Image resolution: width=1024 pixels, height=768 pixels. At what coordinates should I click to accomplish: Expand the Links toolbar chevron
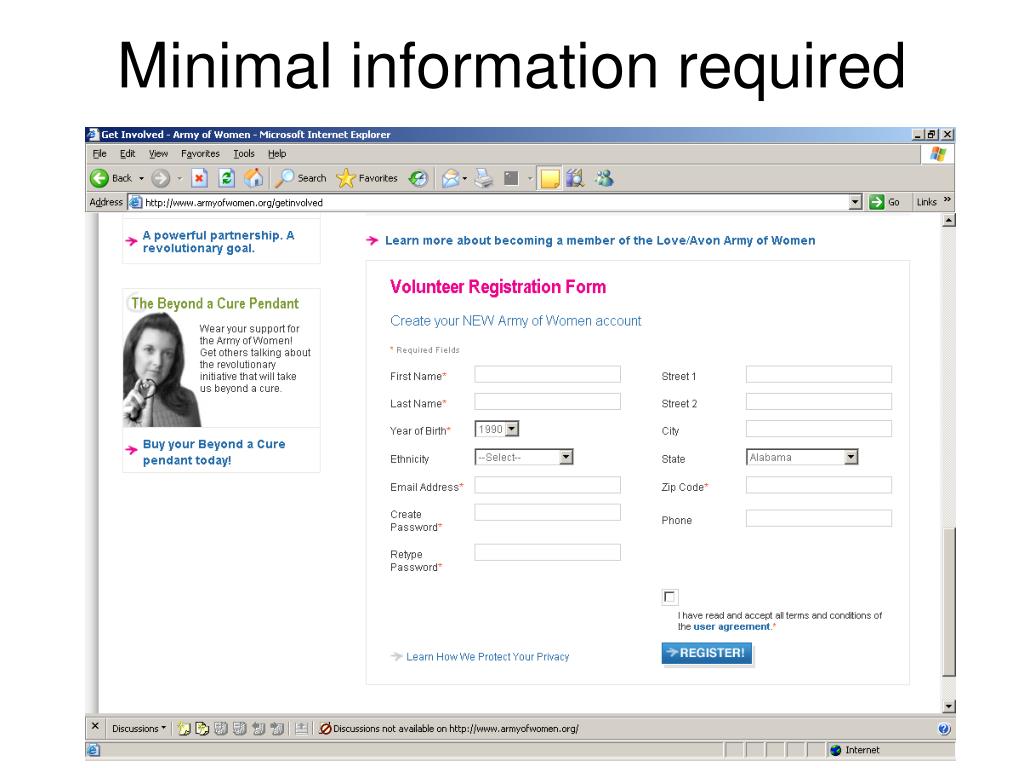point(947,200)
